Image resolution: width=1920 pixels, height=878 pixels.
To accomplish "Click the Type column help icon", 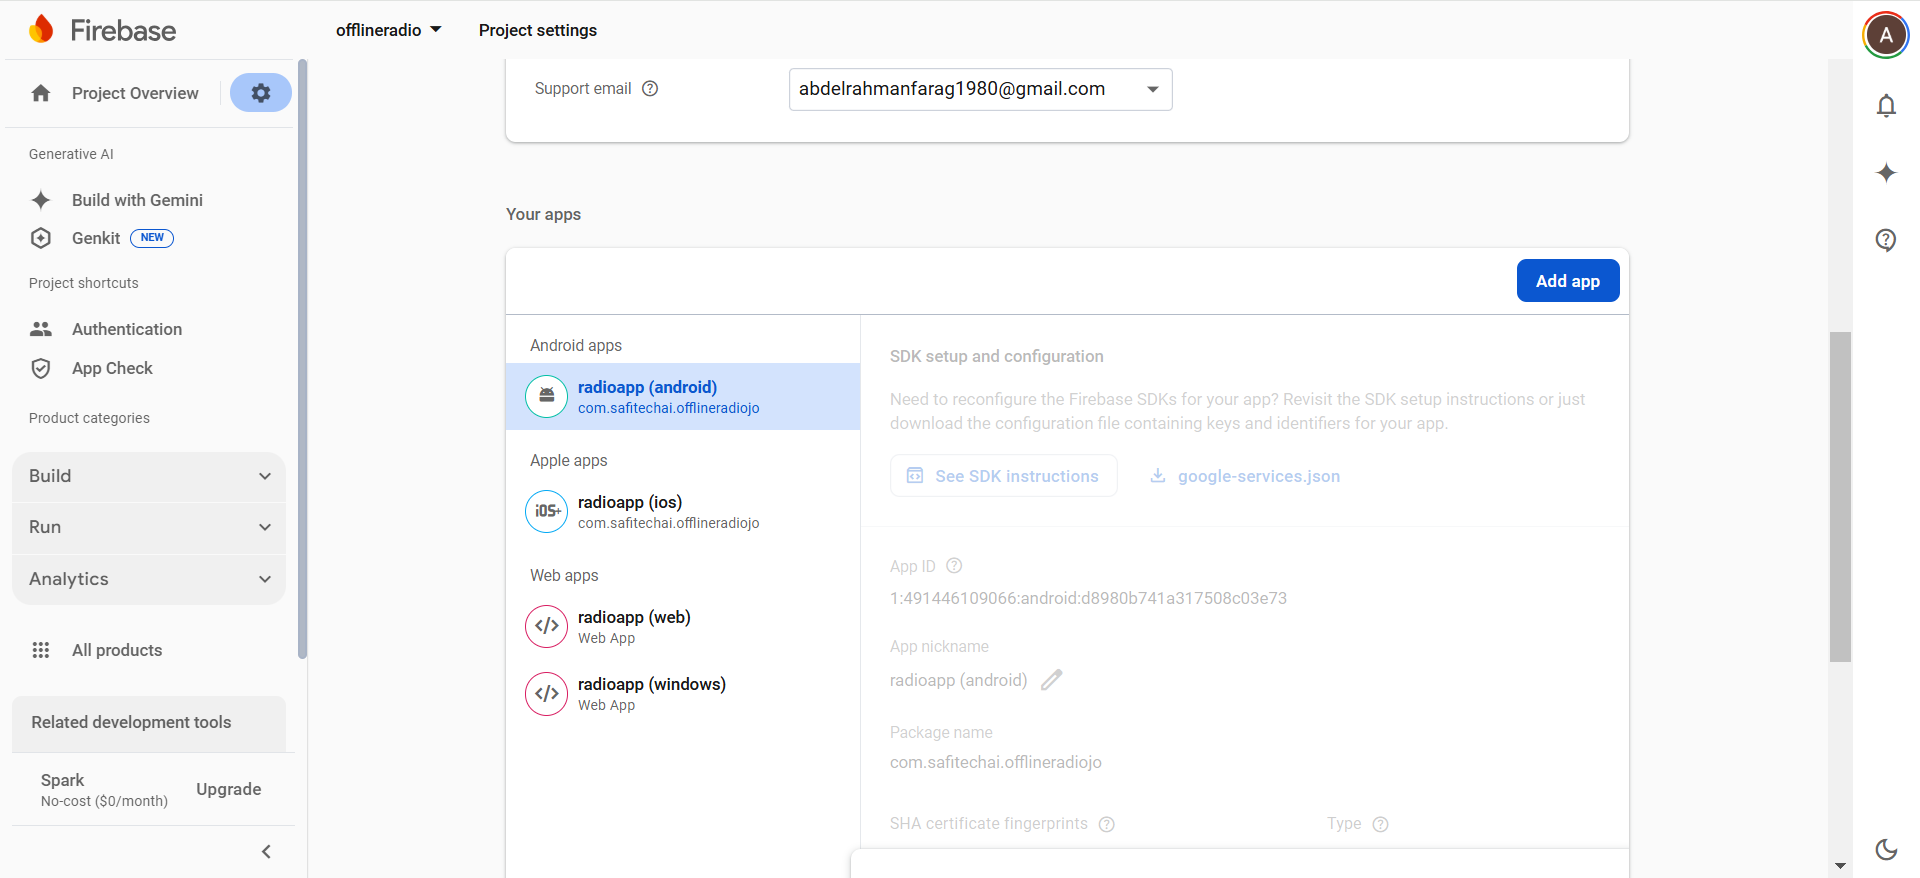I will pyautogui.click(x=1380, y=824).
